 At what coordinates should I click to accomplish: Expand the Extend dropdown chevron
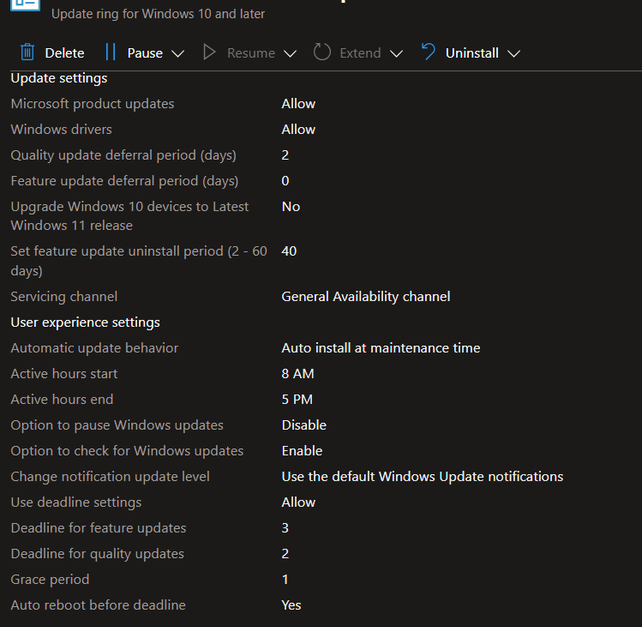(x=396, y=54)
